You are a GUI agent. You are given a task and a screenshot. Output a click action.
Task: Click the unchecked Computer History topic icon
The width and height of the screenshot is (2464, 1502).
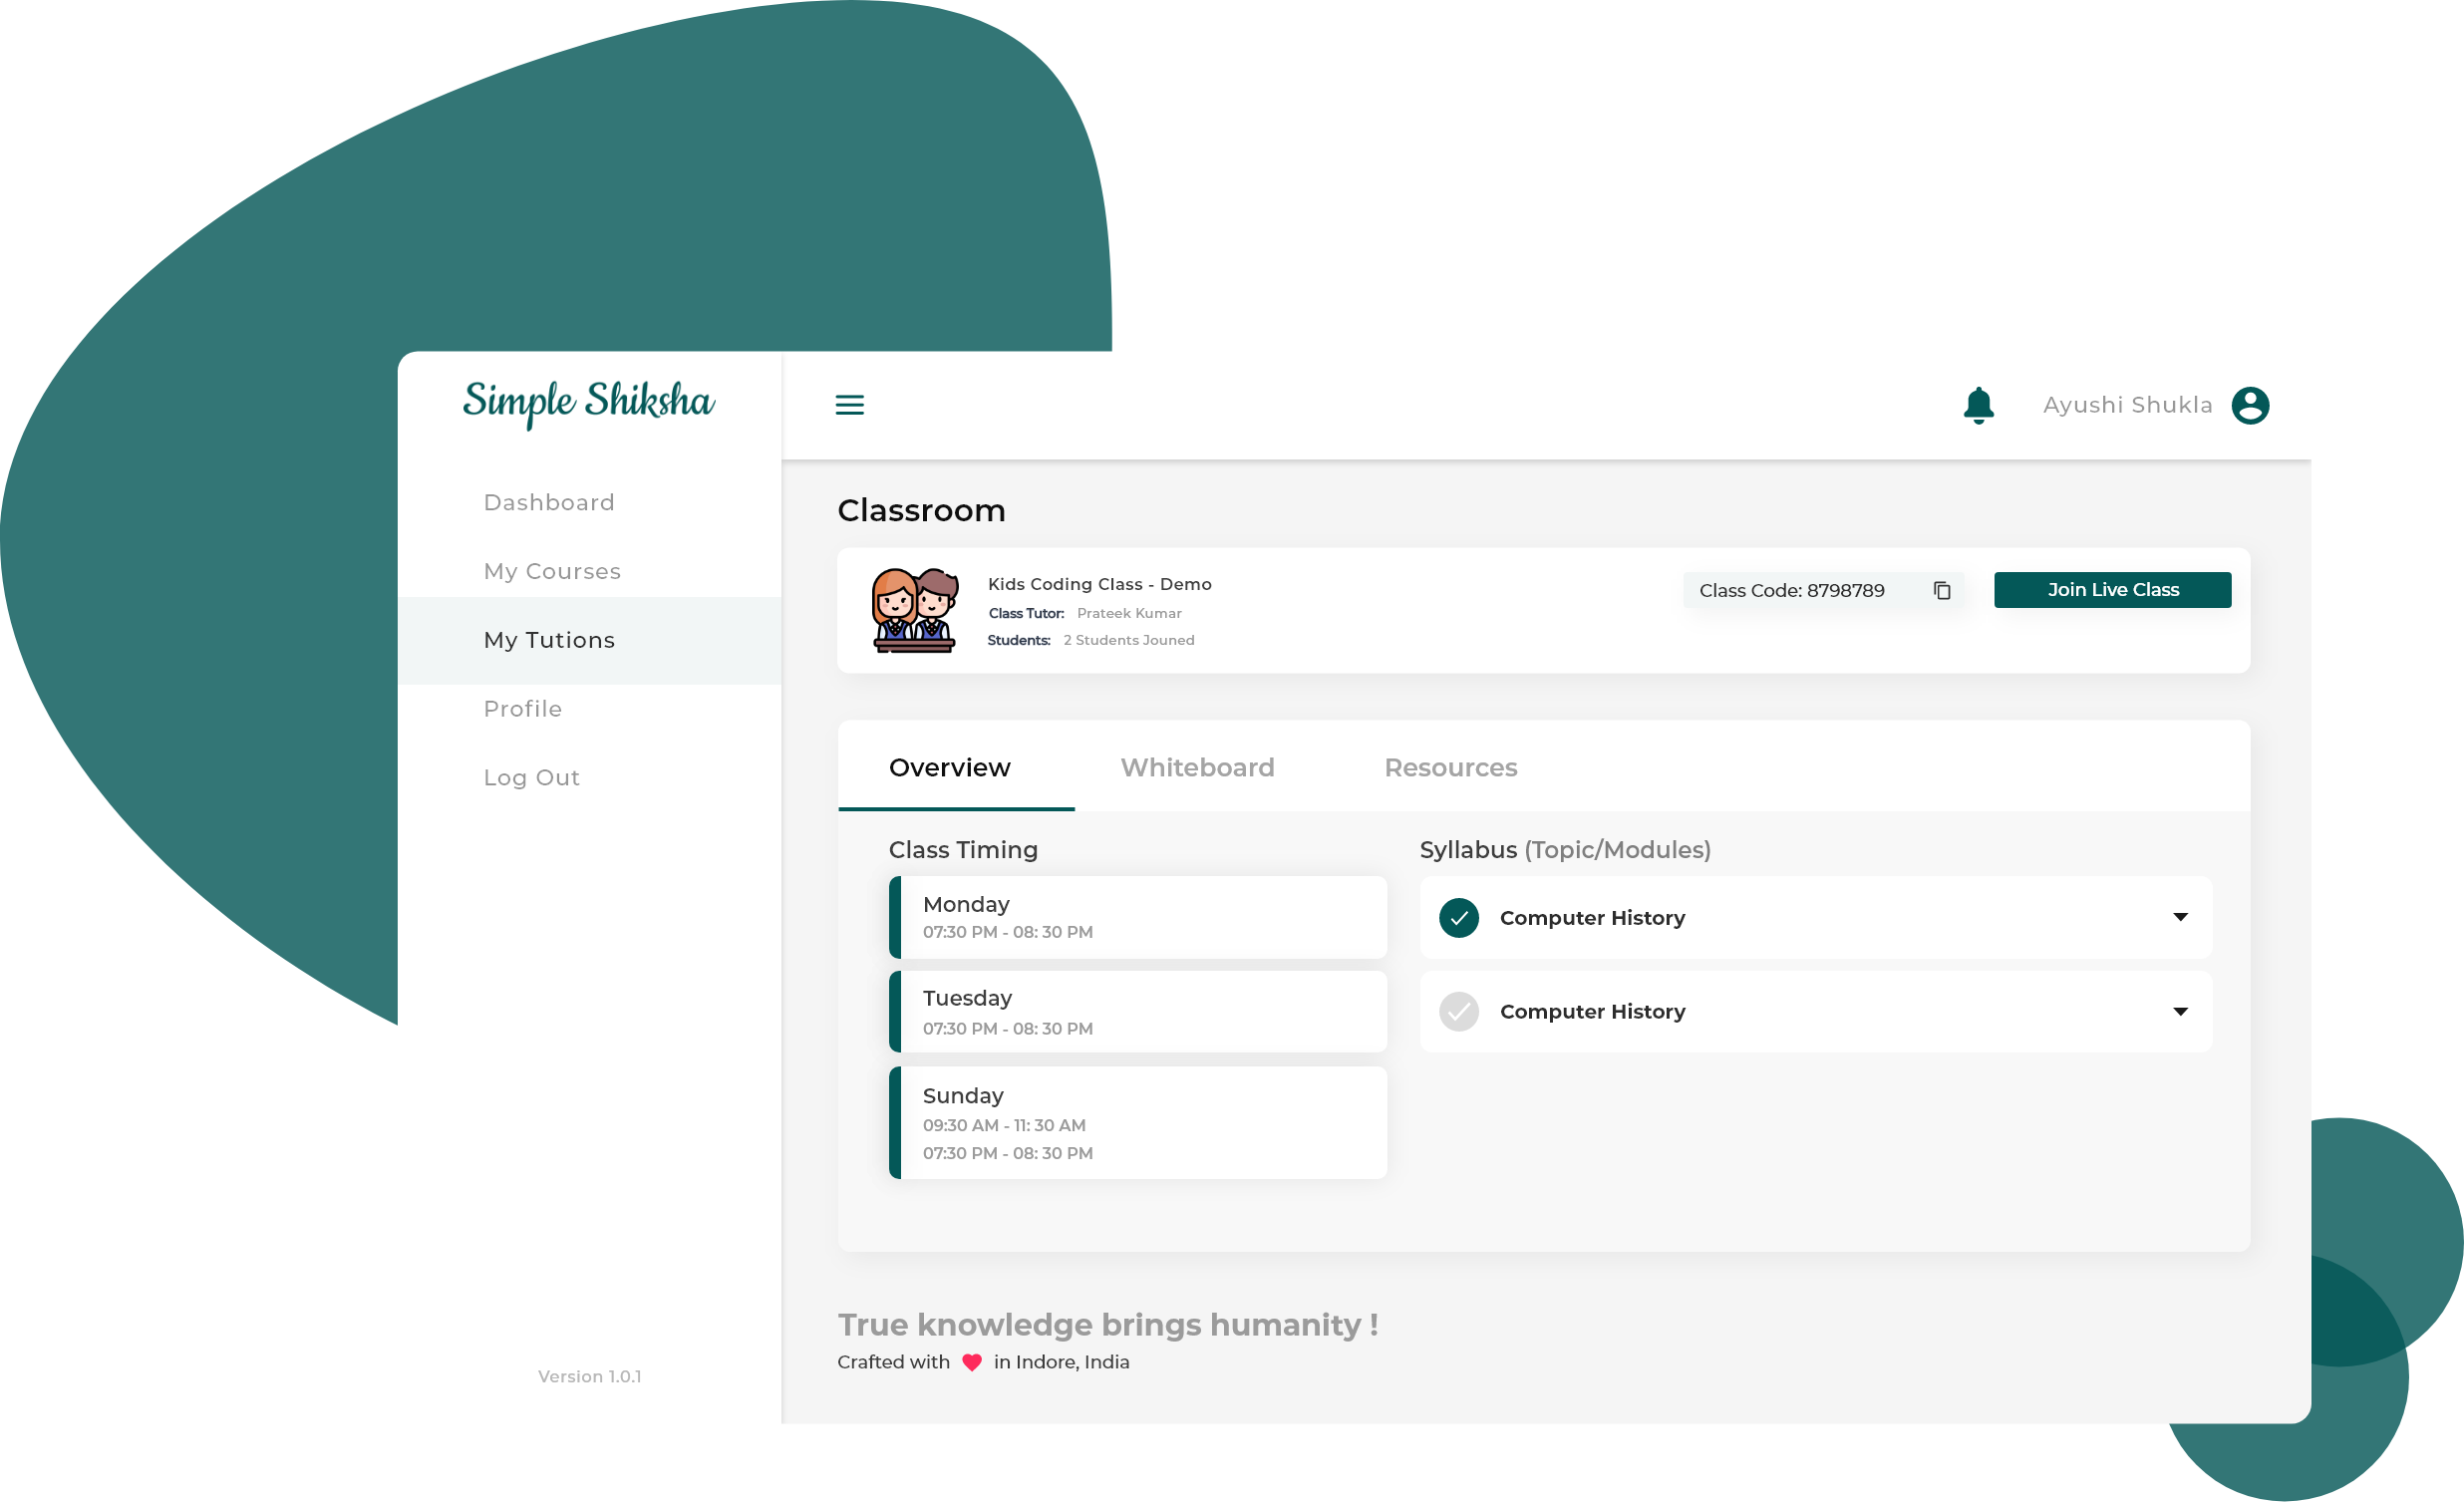pyautogui.click(x=1459, y=1011)
